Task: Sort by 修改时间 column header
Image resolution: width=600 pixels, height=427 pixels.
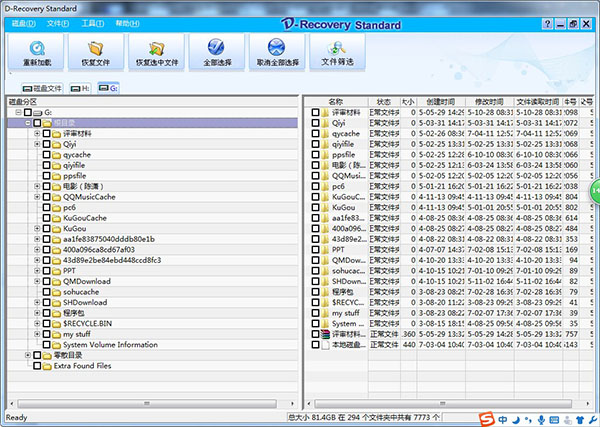Action: pos(489,102)
